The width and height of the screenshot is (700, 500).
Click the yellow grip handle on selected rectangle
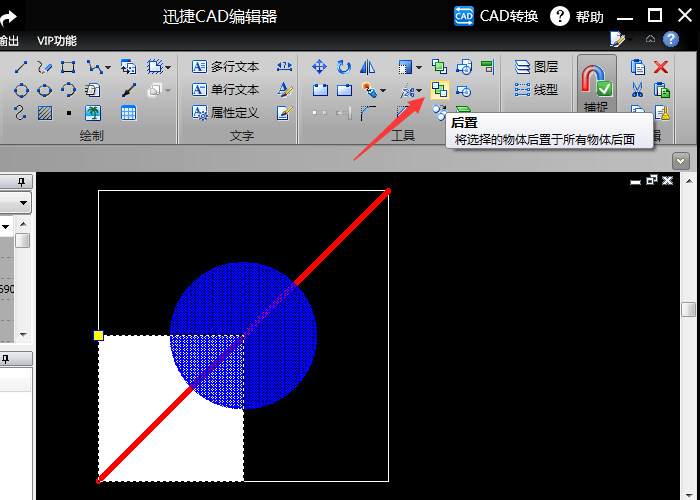[98, 335]
